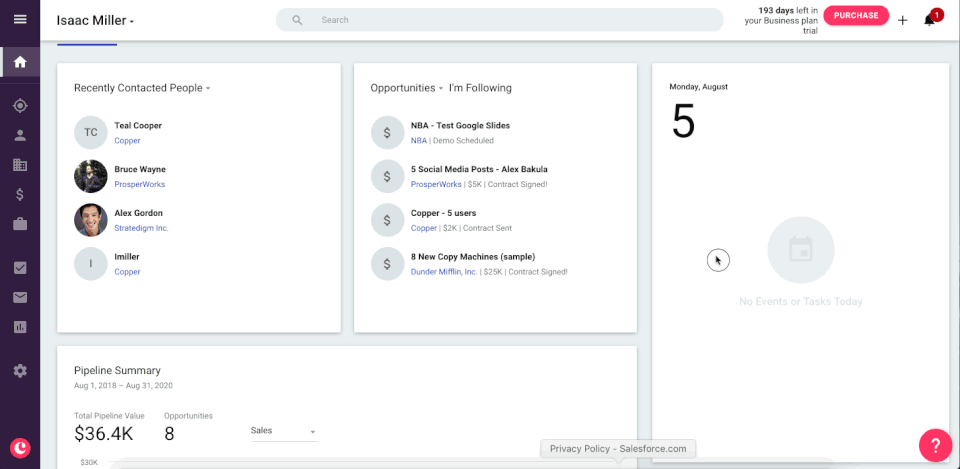
Task: Open the Stratedigm Inc. company link
Action: coord(141,228)
